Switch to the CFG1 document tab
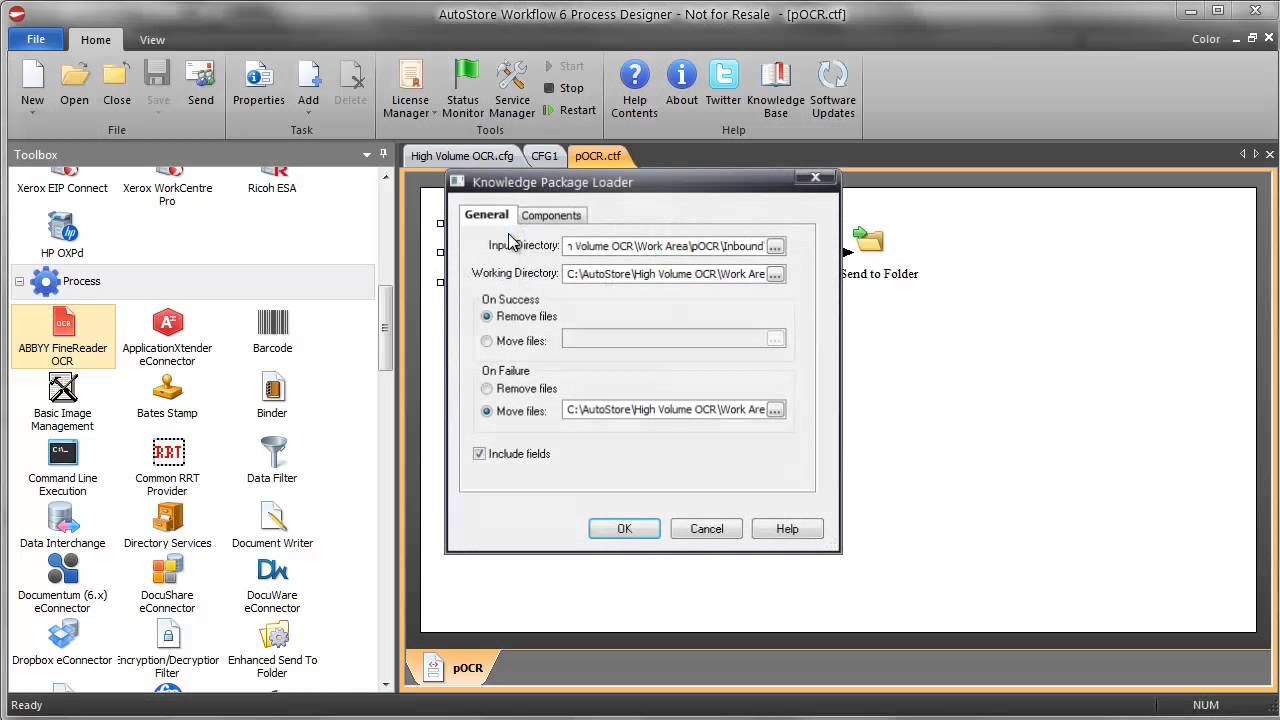 (x=544, y=156)
